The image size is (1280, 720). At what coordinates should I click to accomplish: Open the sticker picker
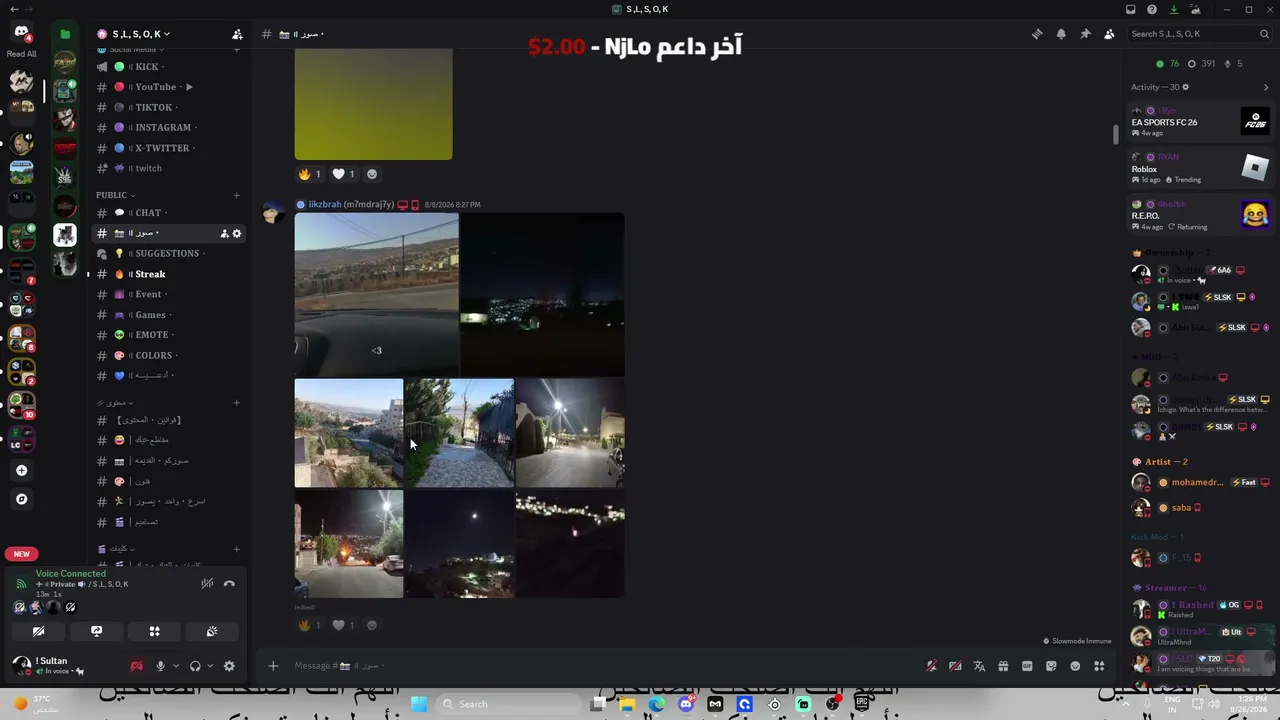1051,666
